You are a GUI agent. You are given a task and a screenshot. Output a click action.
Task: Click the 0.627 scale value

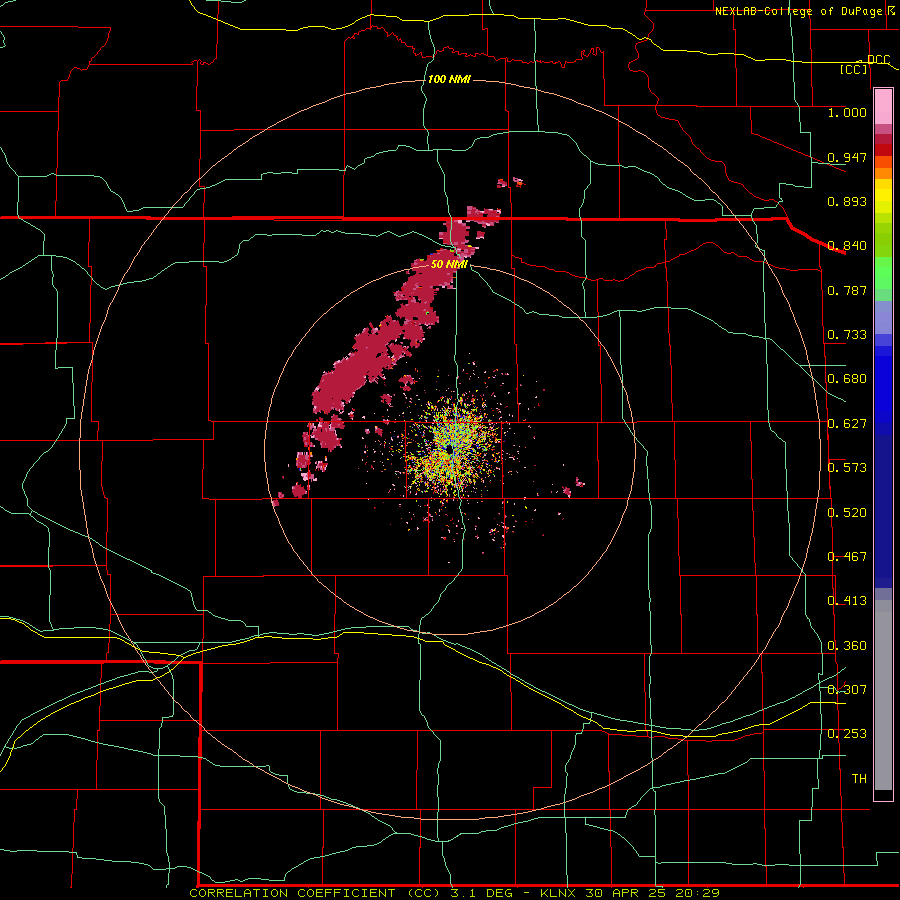click(x=847, y=424)
